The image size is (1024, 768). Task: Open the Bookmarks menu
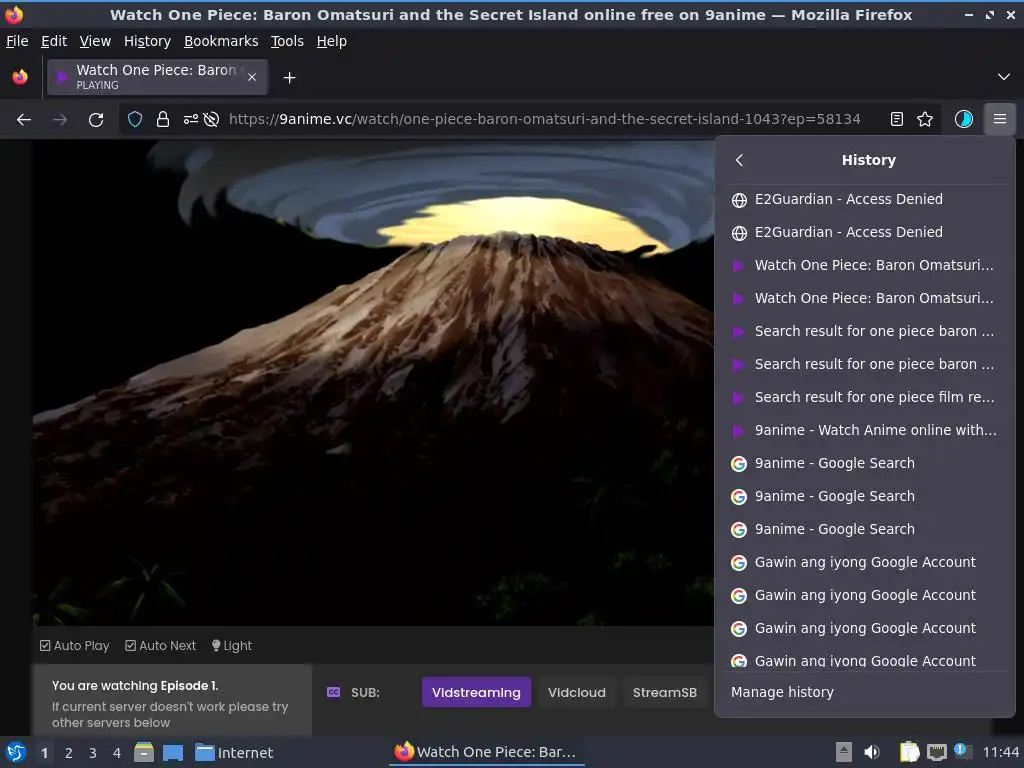click(221, 41)
